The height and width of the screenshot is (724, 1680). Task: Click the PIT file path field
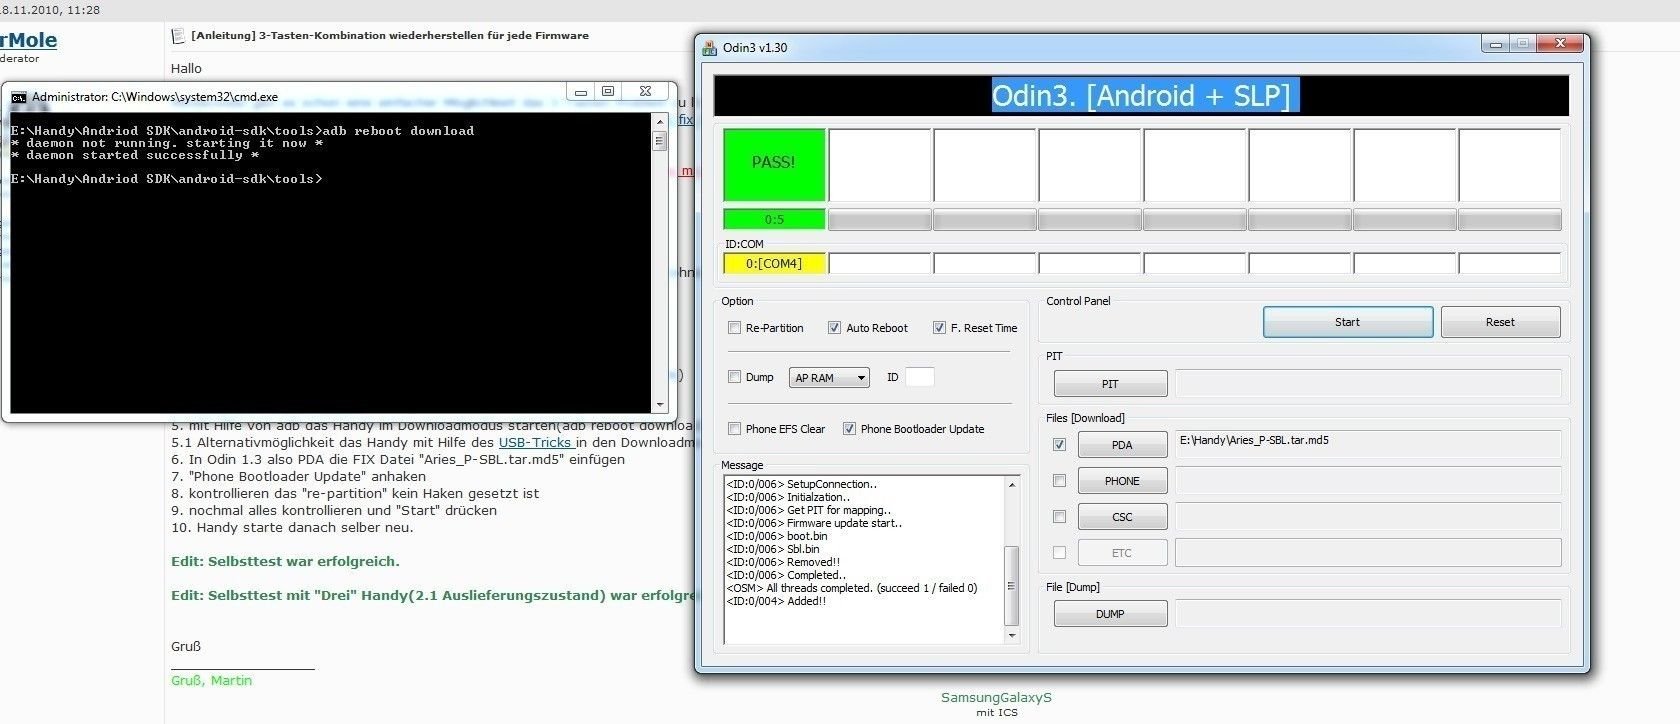tap(1368, 383)
